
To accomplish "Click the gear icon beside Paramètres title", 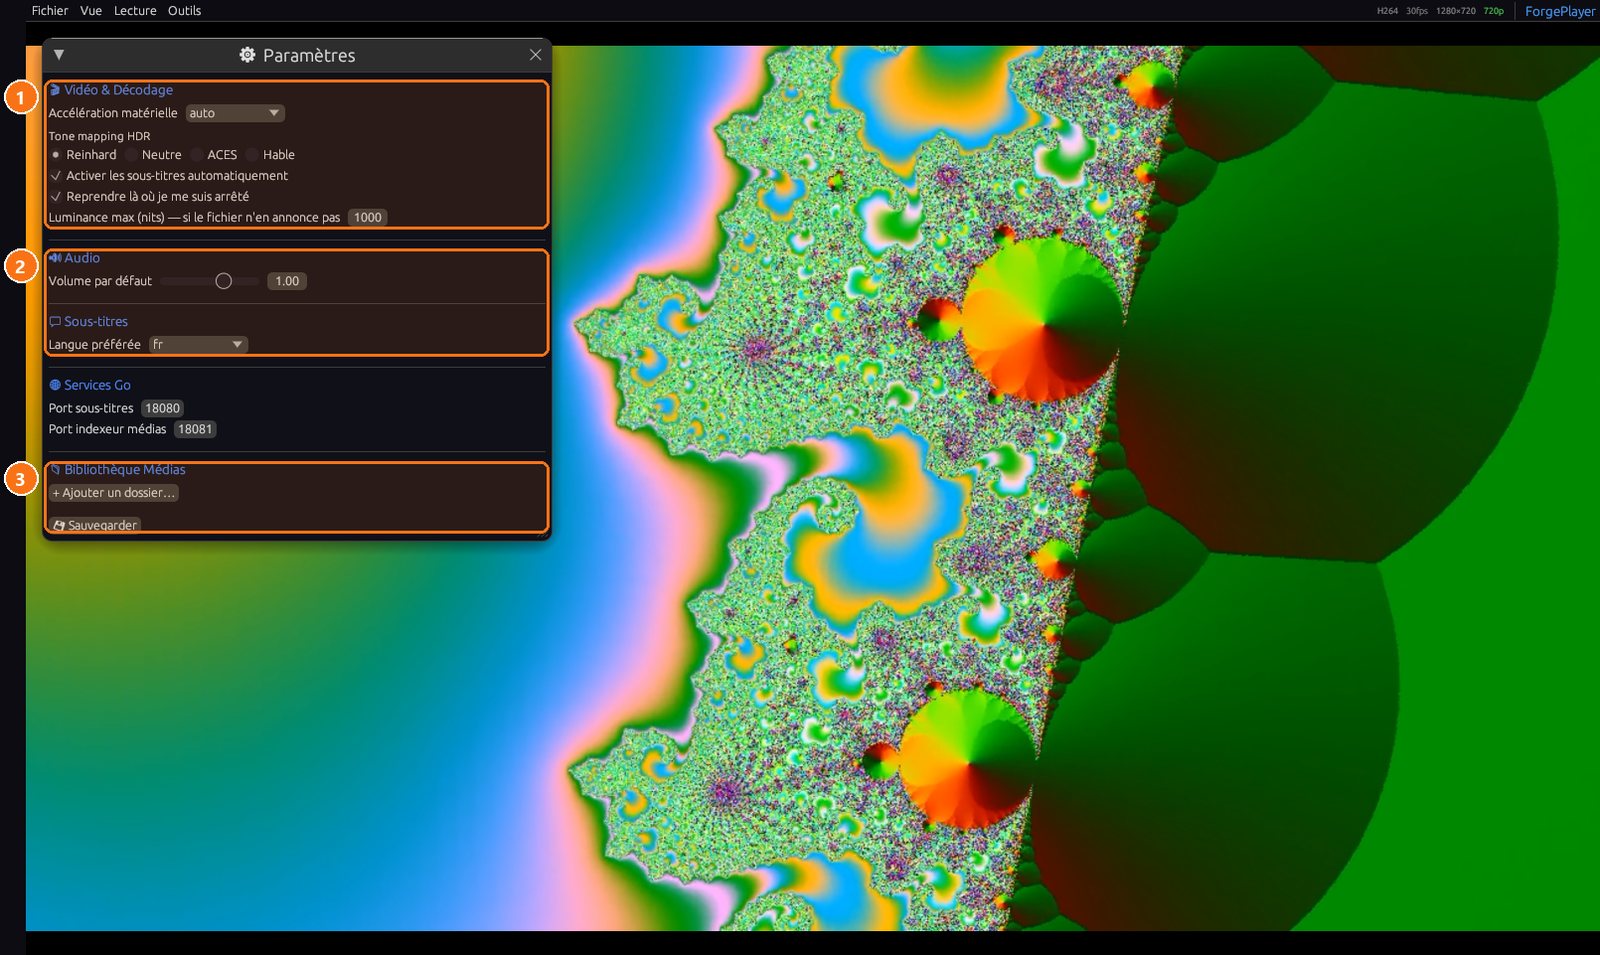I will (x=247, y=55).
